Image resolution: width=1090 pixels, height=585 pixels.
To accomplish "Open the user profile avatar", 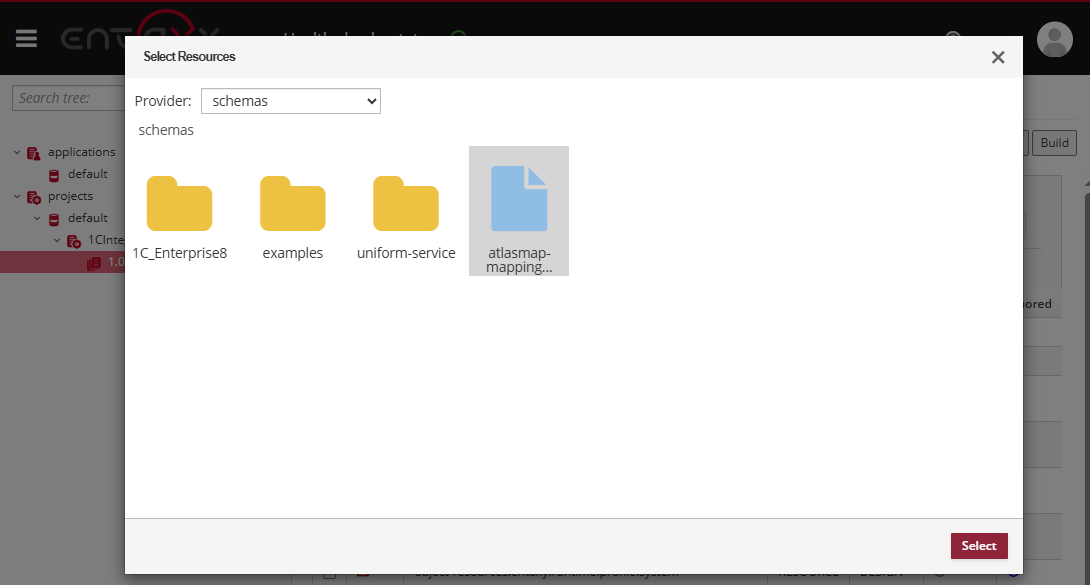I will pyautogui.click(x=1054, y=40).
